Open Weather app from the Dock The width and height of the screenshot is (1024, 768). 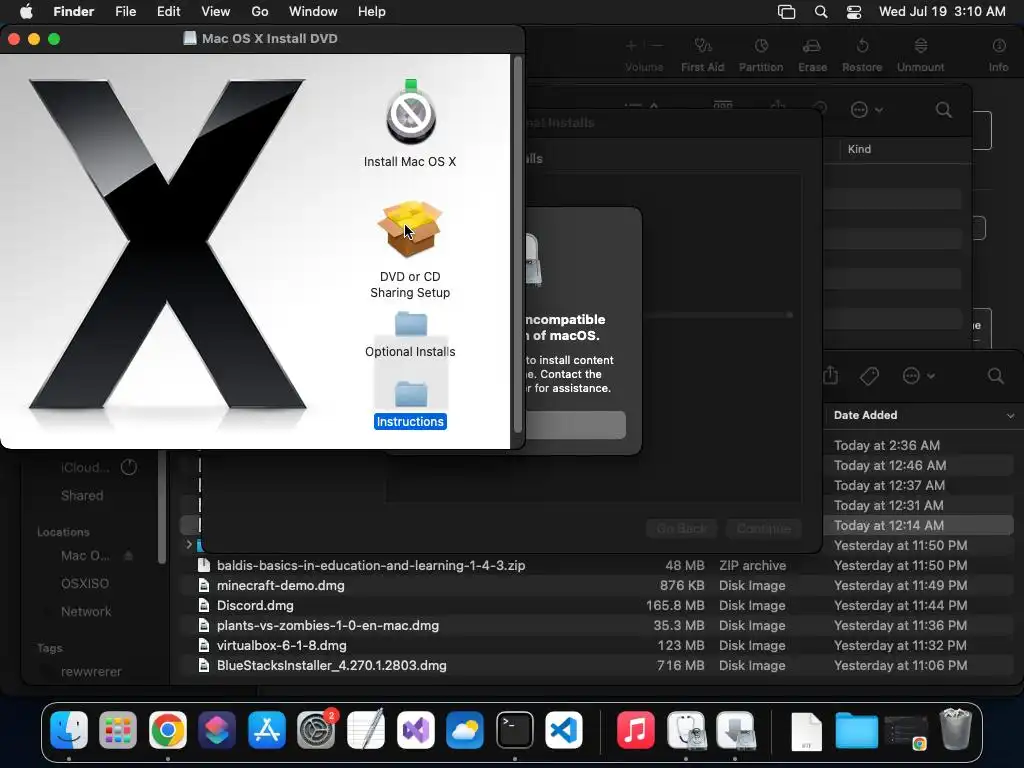coord(465,730)
